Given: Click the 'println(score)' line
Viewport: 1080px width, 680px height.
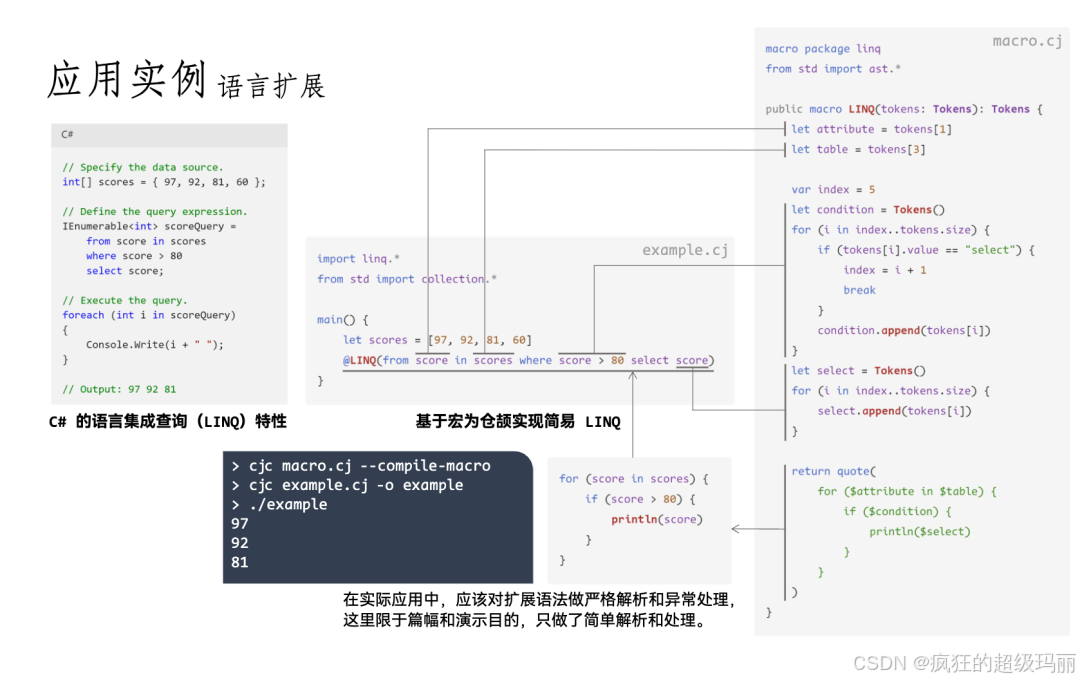Looking at the screenshot, I should [657, 519].
